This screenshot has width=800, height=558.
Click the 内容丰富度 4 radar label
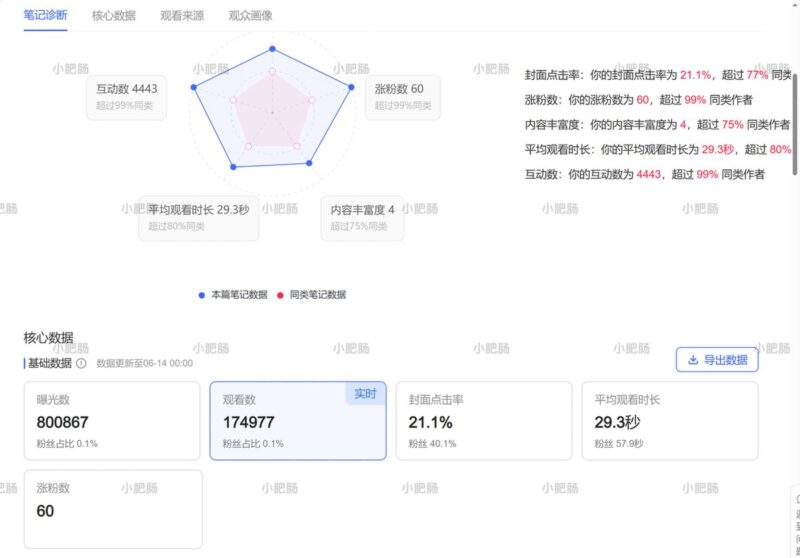click(362, 217)
